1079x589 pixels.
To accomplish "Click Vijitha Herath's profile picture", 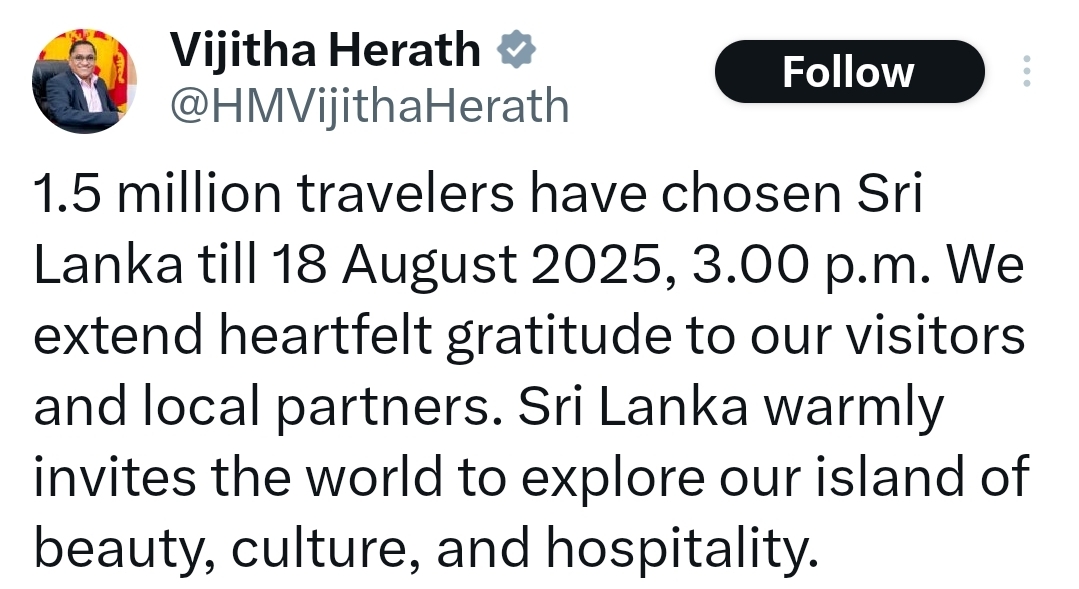I will point(84,82).
